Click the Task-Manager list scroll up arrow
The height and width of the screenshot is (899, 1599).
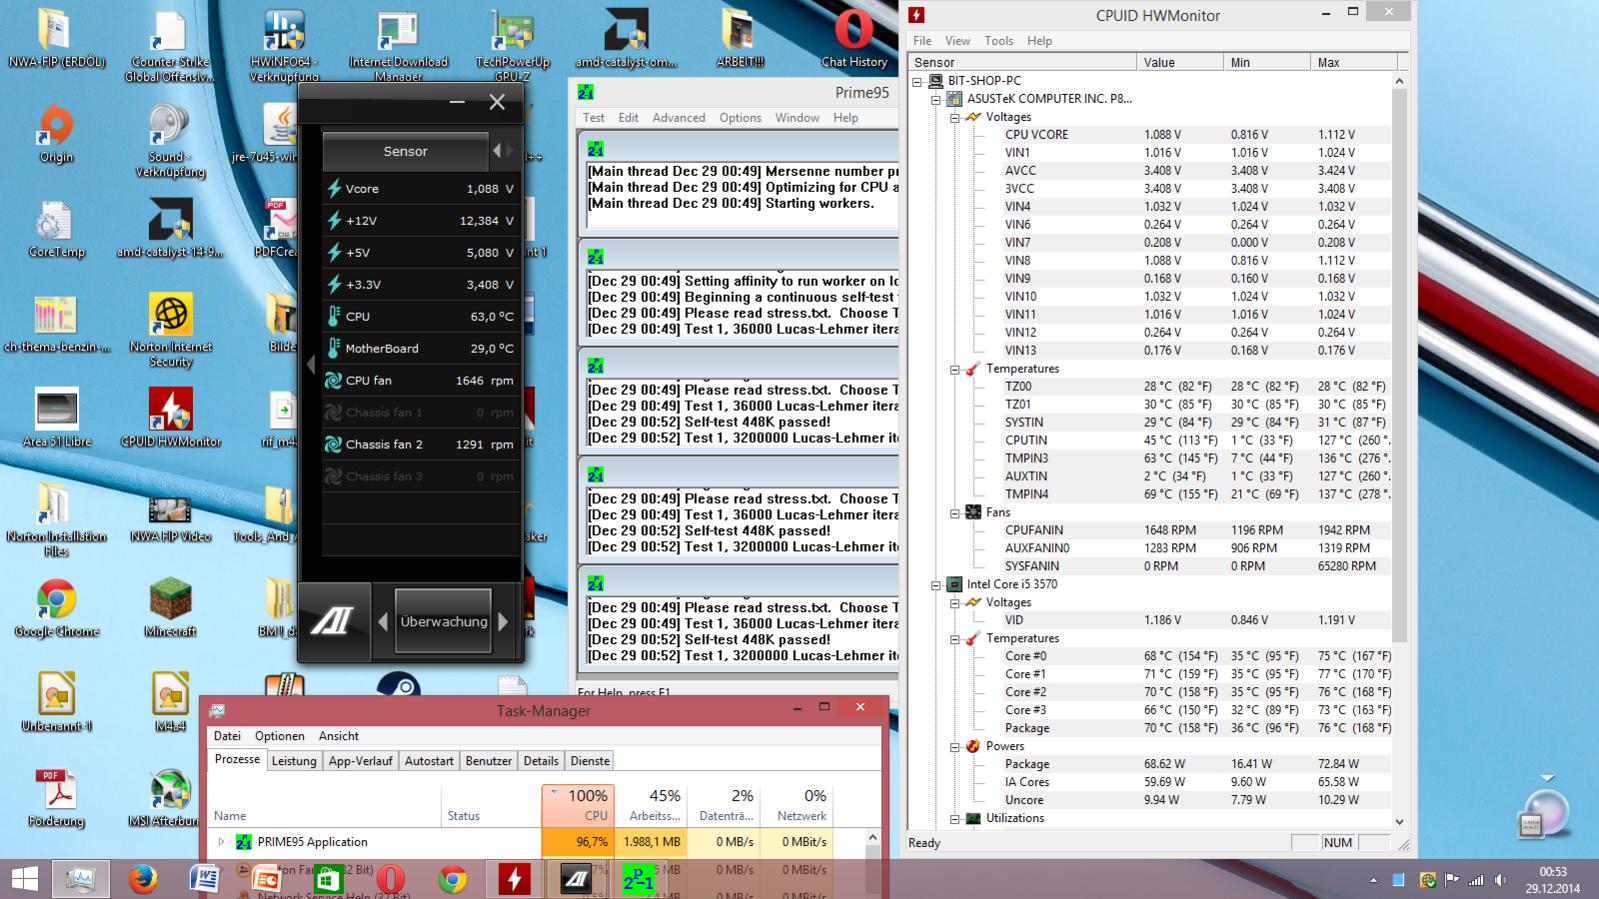[872, 837]
